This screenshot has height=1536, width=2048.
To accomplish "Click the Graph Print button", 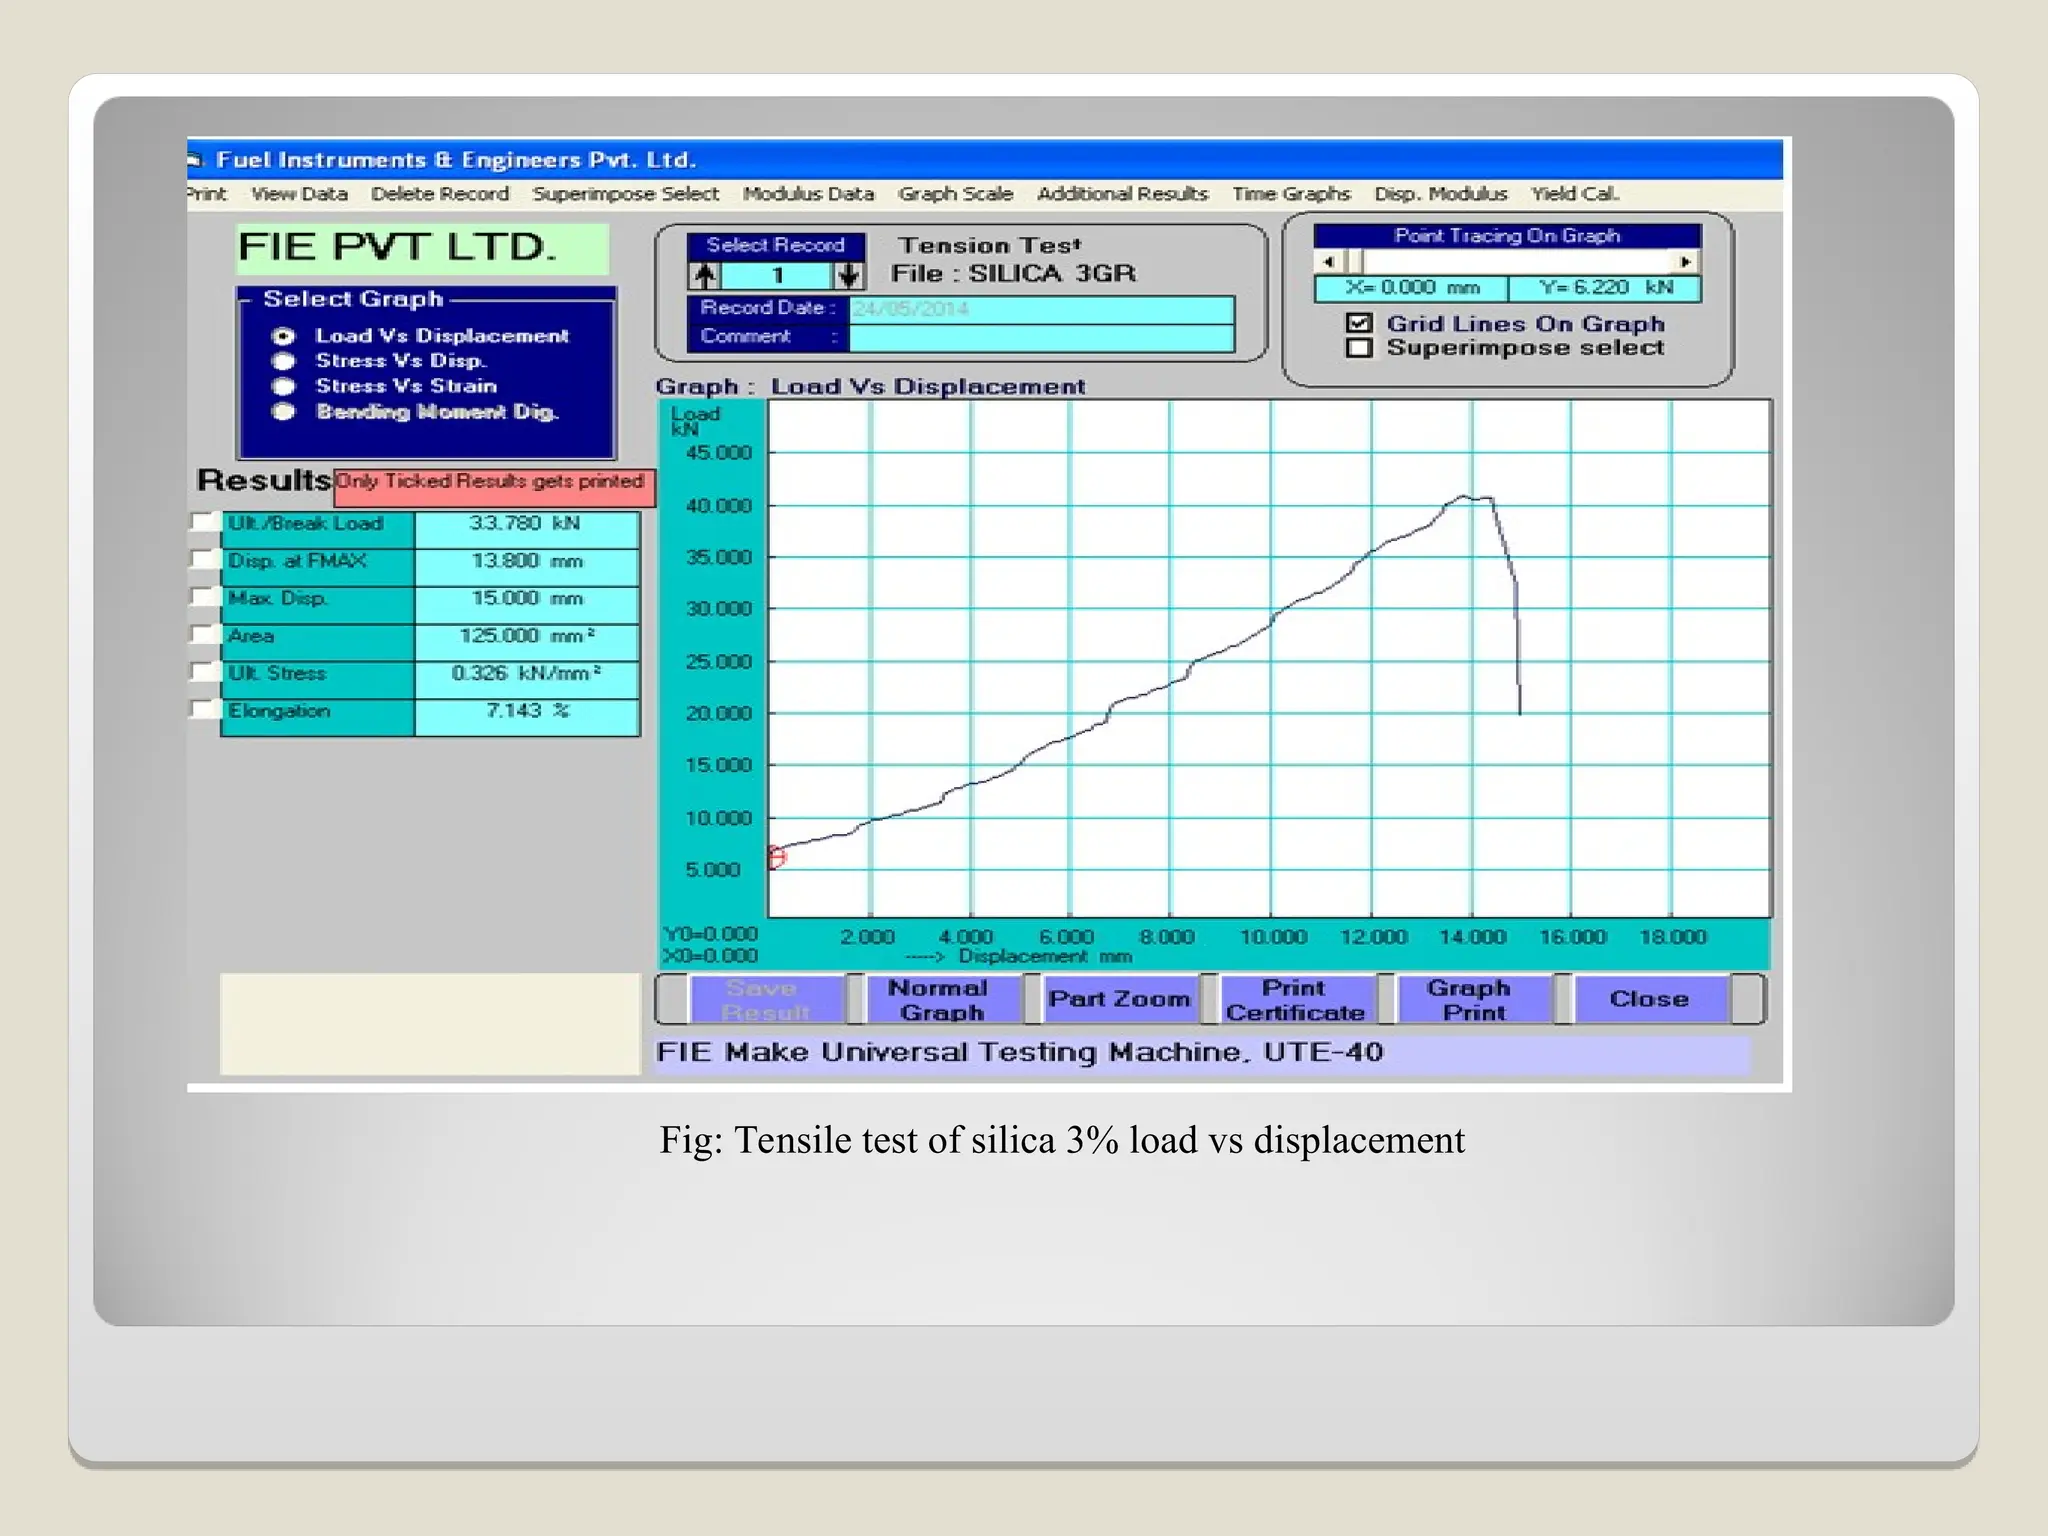I will coord(1473,1000).
